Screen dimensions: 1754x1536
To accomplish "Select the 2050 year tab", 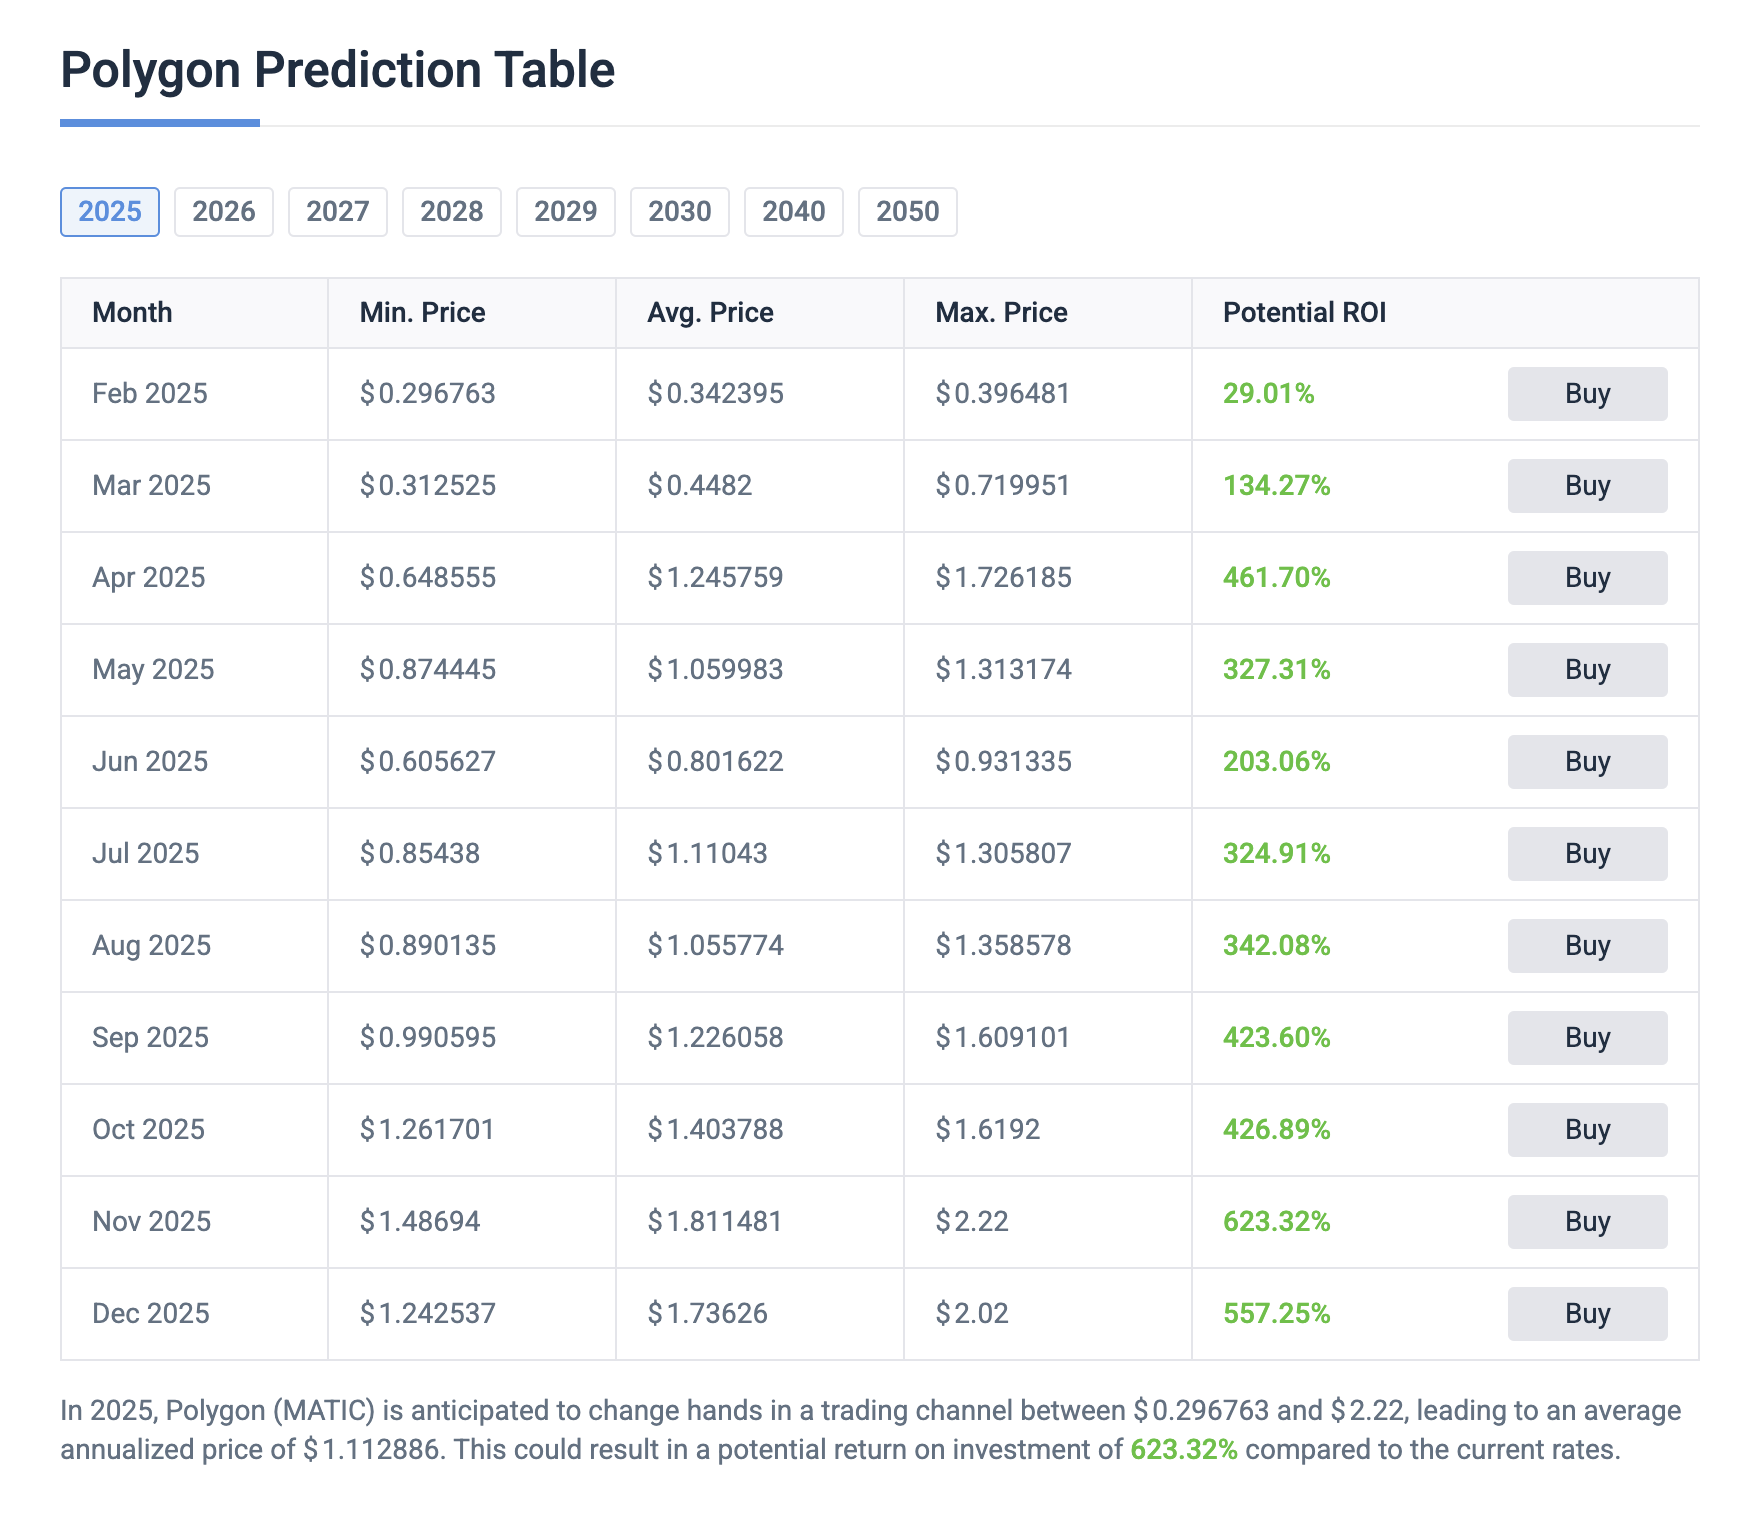I will click(x=908, y=212).
